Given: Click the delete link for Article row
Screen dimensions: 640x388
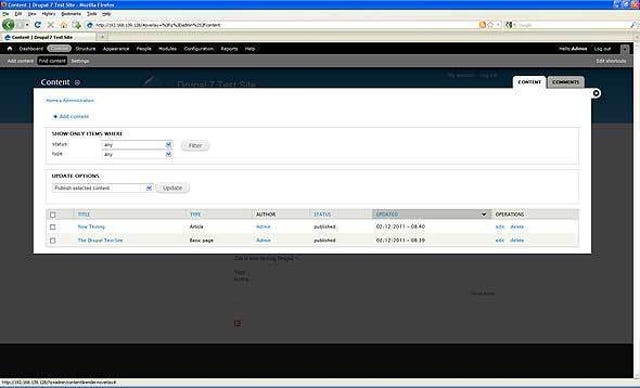Looking at the screenshot, I should pos(517,226).
